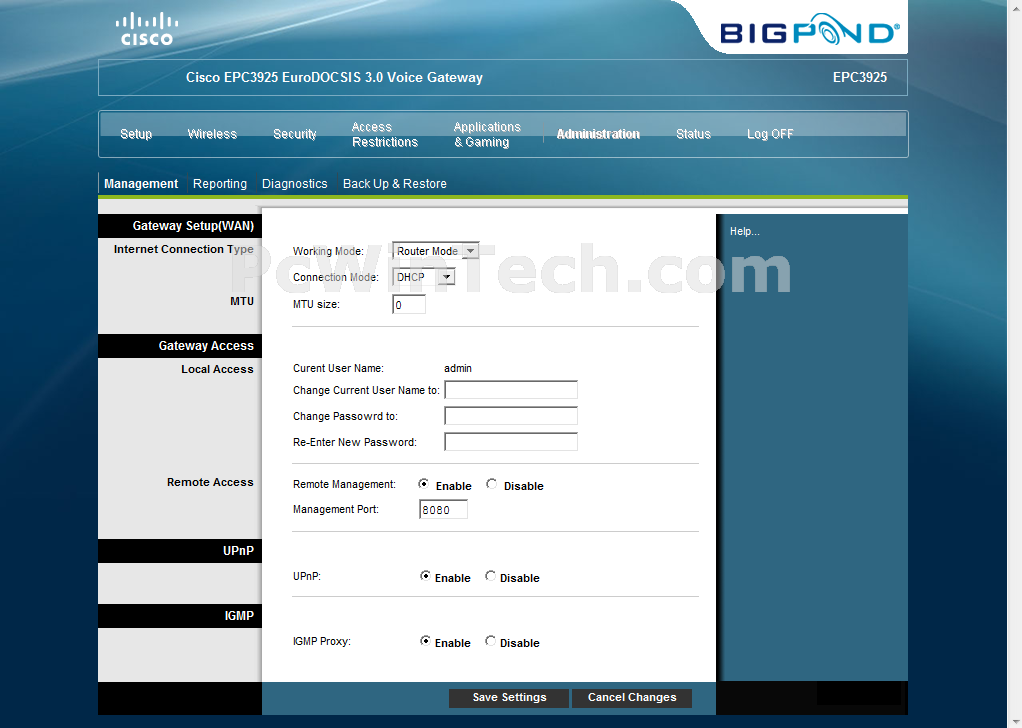The image size is (1022, 728).
Task: Click the Help... link
Action: click(744, 231)
